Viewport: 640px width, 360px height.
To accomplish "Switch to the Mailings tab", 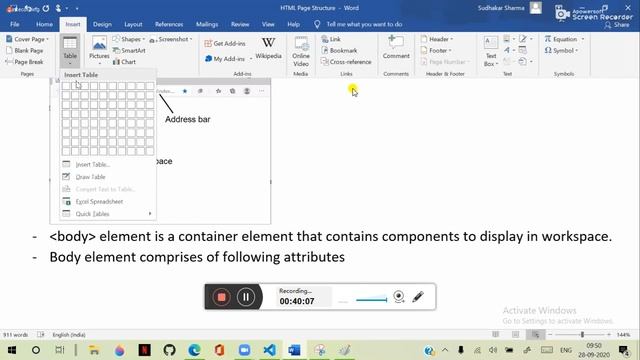I will [207, 24].
